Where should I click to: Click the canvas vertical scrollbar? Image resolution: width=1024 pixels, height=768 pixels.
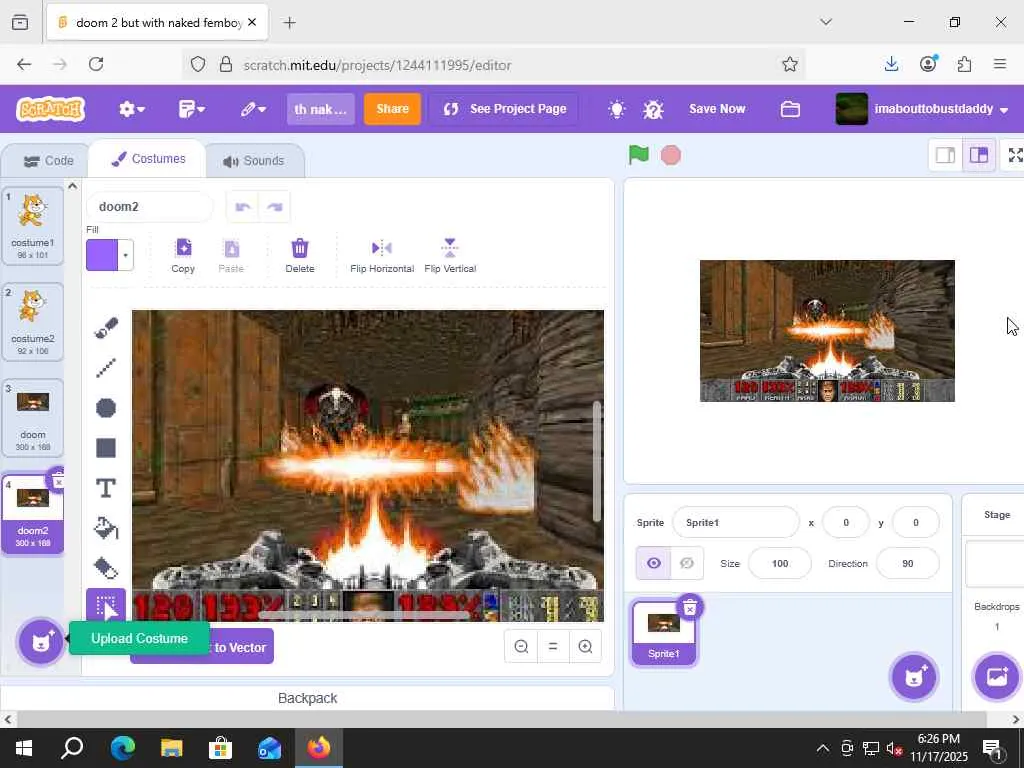(596, 461)
